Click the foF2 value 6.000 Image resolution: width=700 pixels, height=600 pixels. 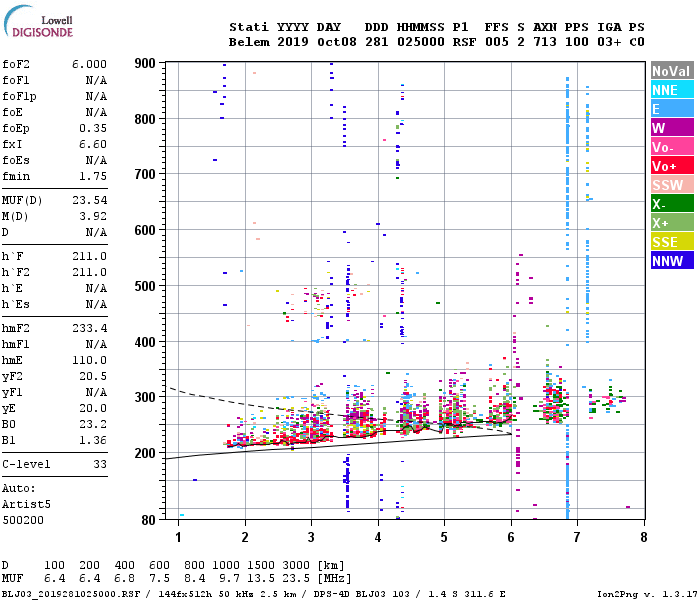[x=89, y=64]
